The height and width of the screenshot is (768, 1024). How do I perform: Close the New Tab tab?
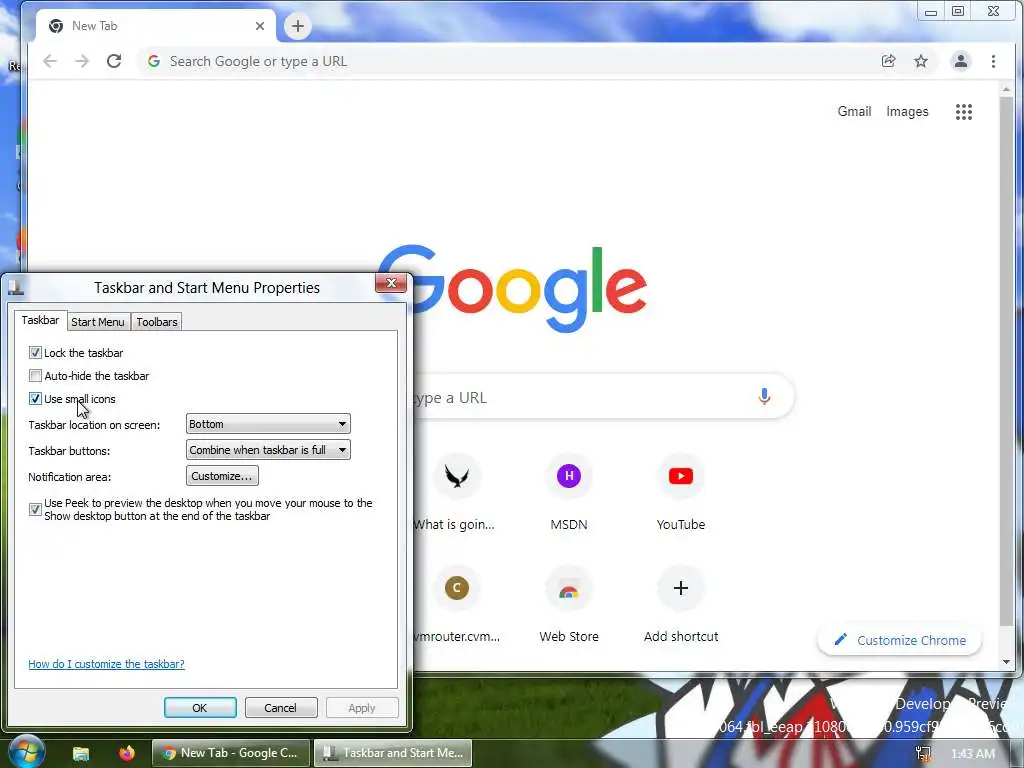(260, 26)
